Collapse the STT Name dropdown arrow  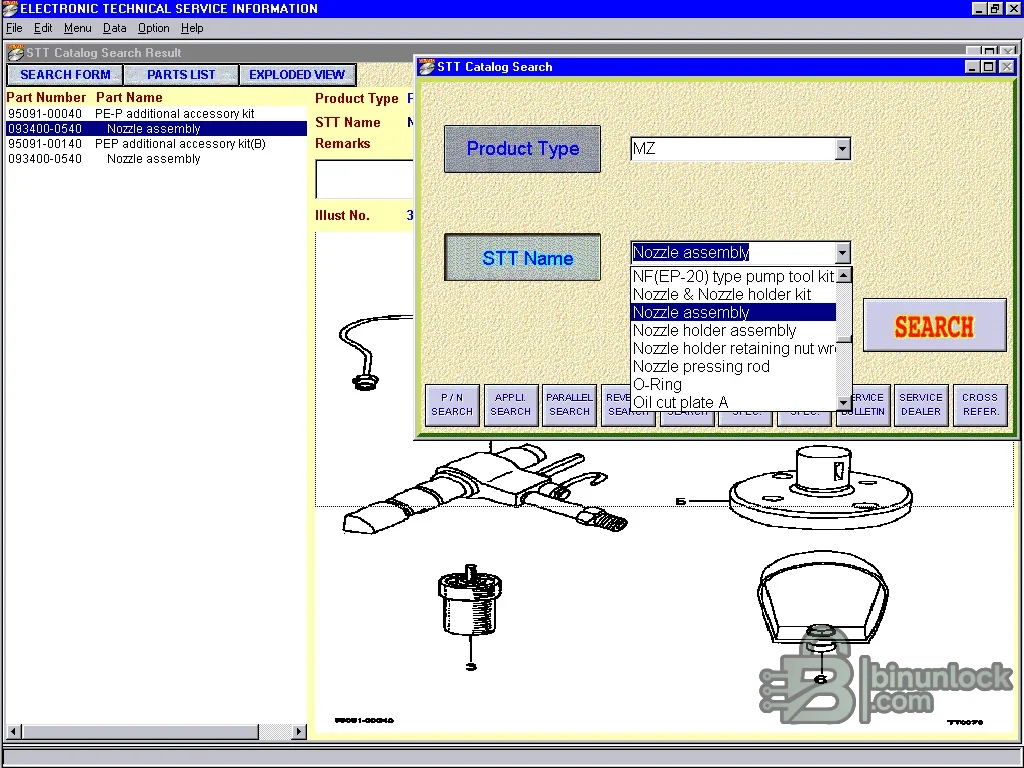[842, 253]
